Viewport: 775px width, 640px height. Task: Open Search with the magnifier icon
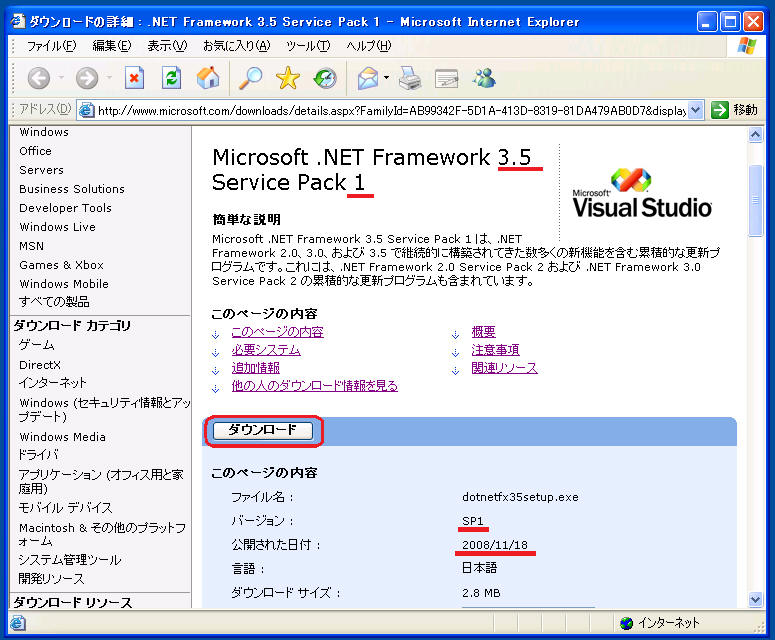click(x=249, y=78)
